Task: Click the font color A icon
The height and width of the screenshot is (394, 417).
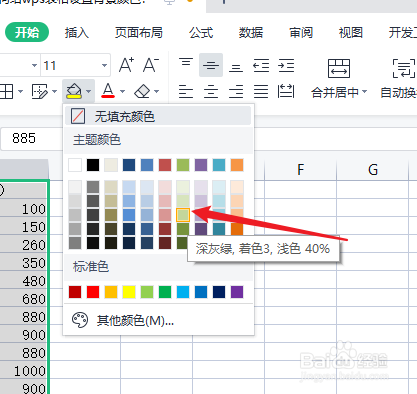Action: click(x=108, y=91)
